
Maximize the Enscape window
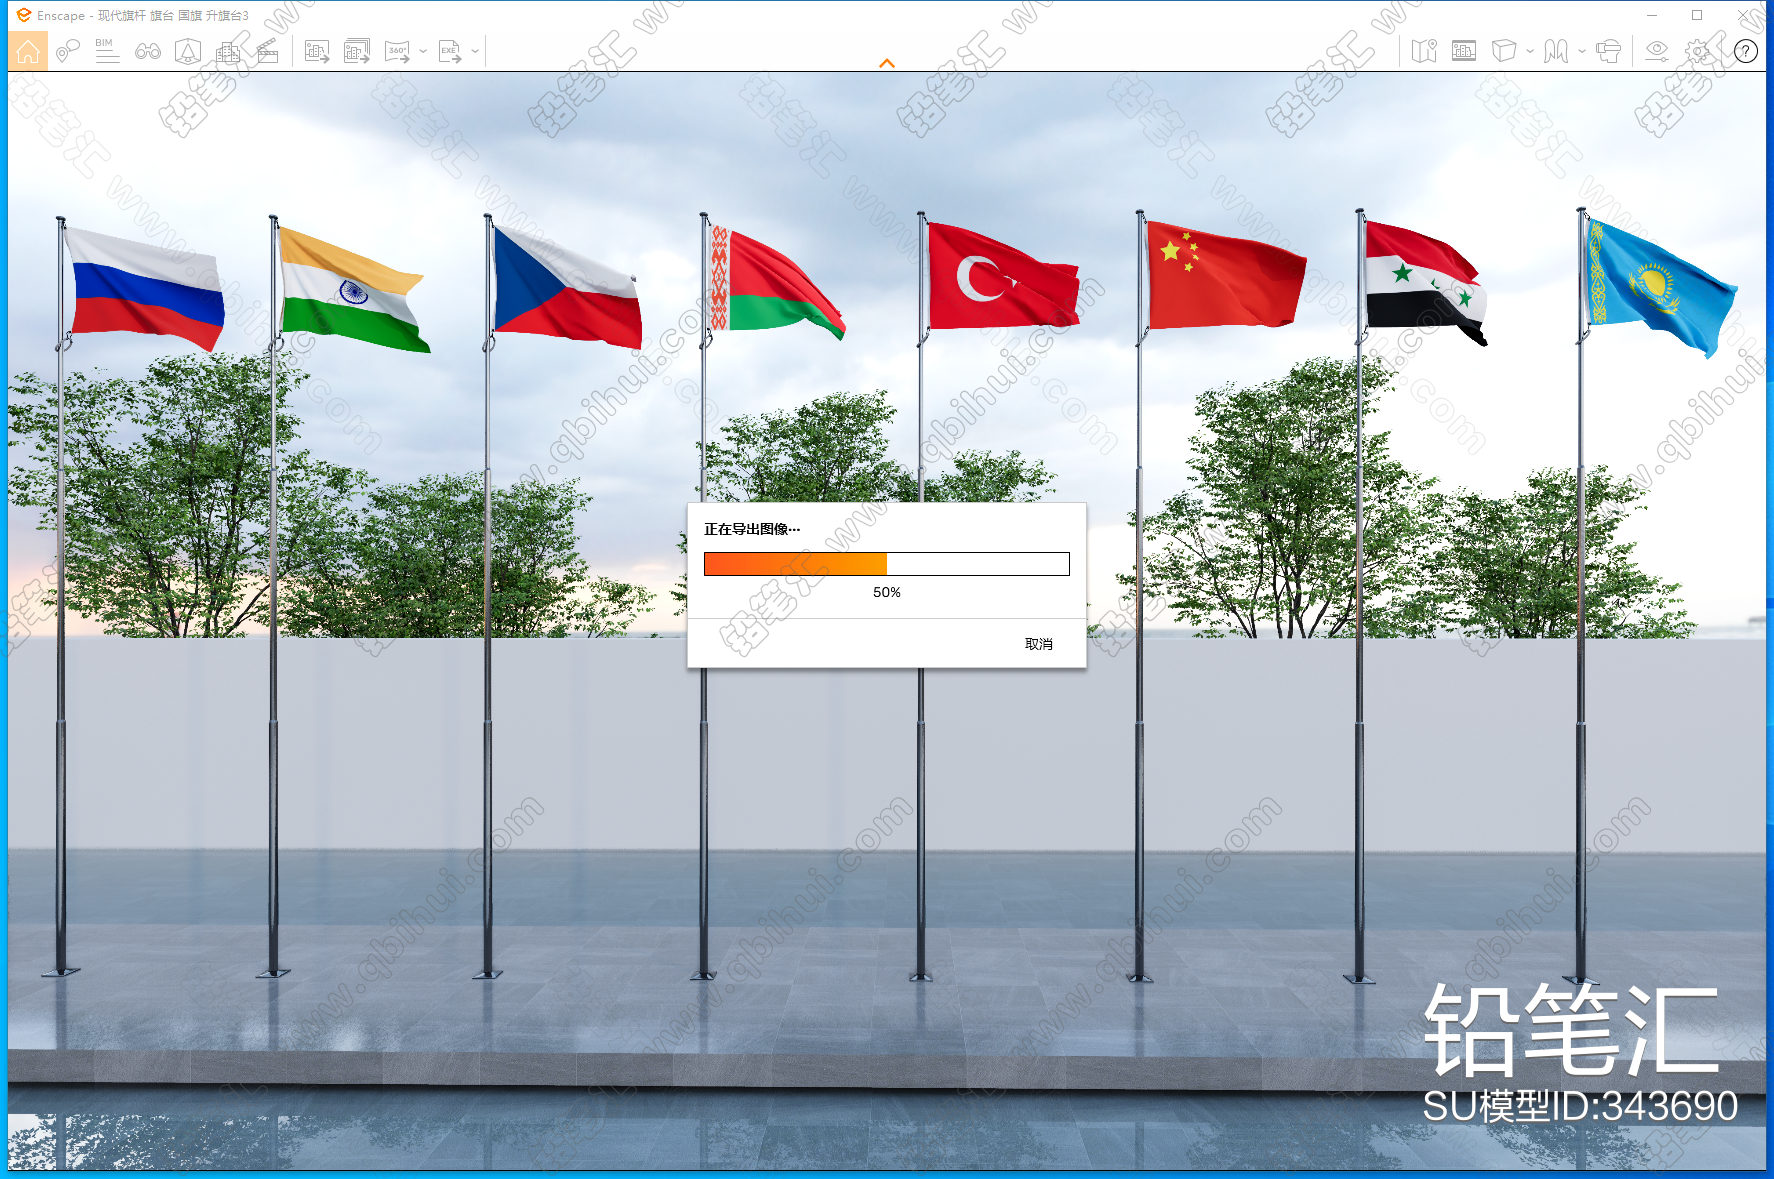click(1697, 15)
